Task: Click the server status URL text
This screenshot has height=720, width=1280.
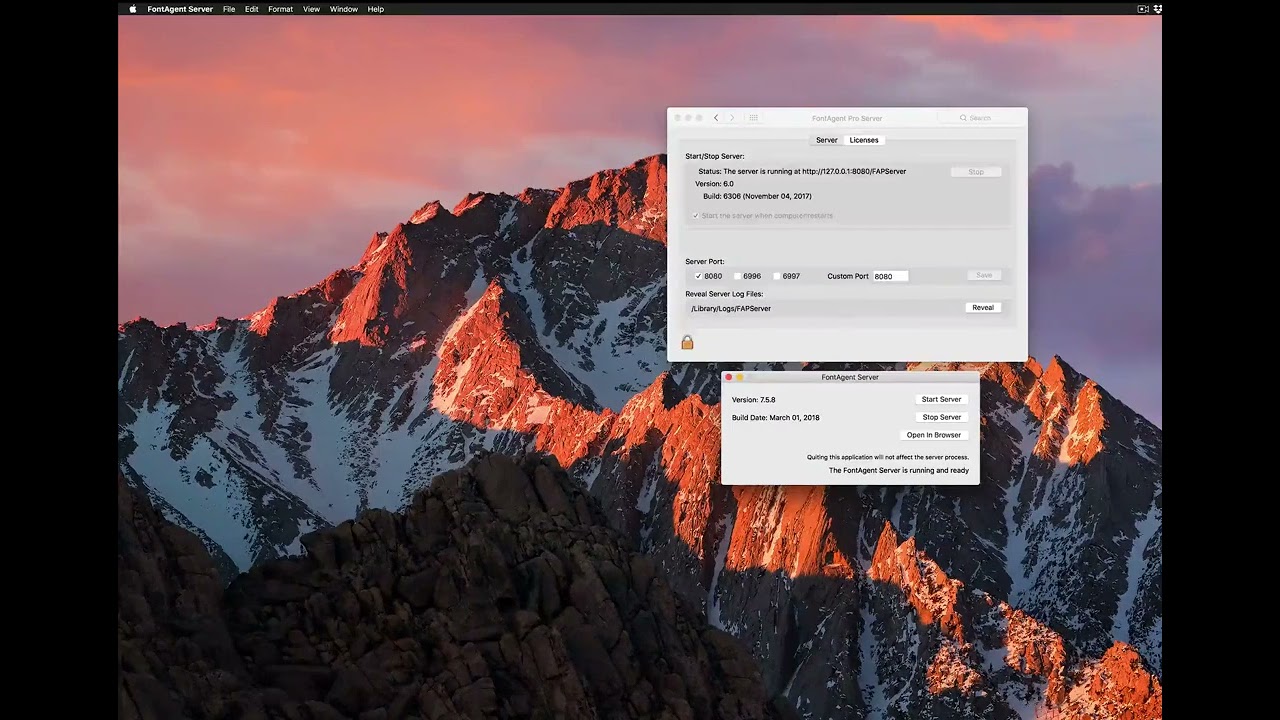Action: pyautogui.click(x=854, y=172)
